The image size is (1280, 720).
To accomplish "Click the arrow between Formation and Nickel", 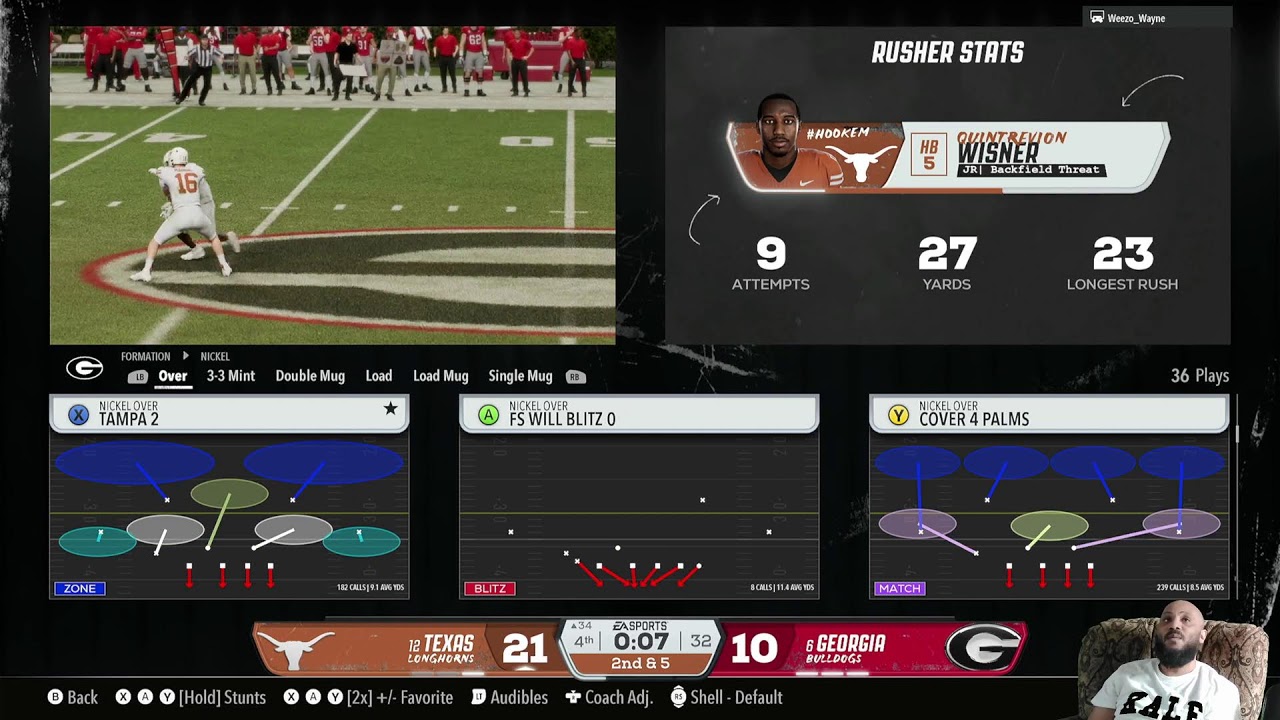I will [185, 356].
